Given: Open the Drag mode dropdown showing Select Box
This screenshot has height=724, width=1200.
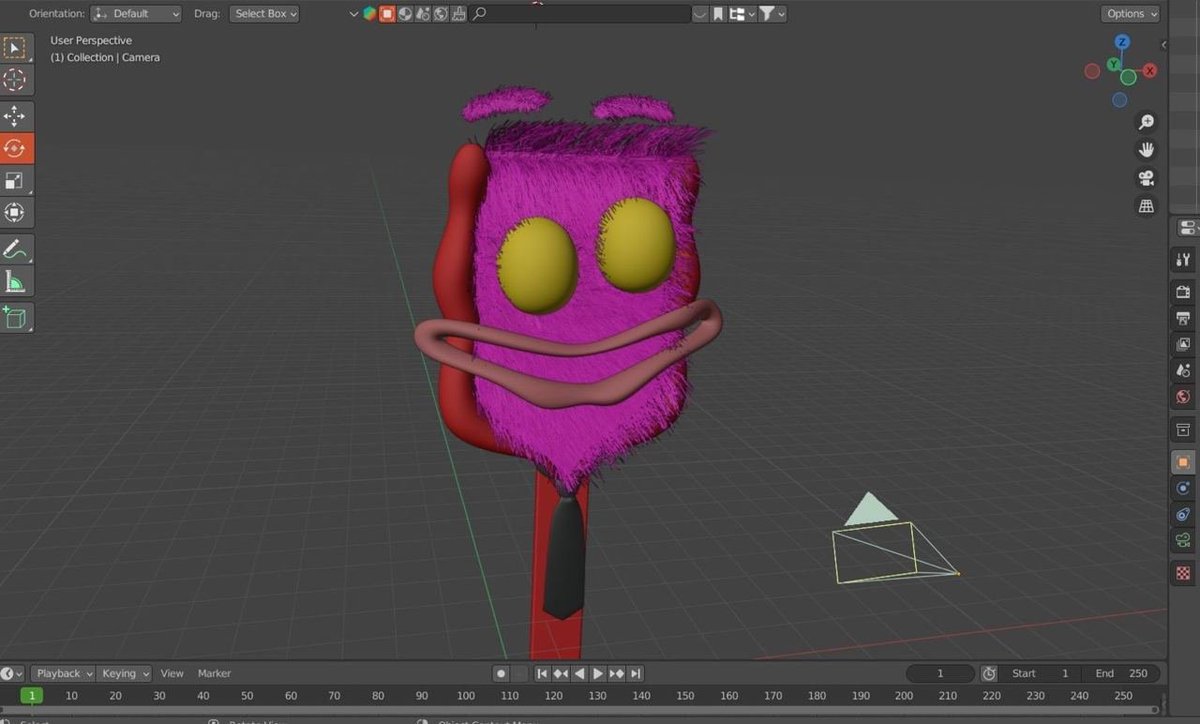Looking at the screenshot, I should pyautogui.click(x=264, y=13).
